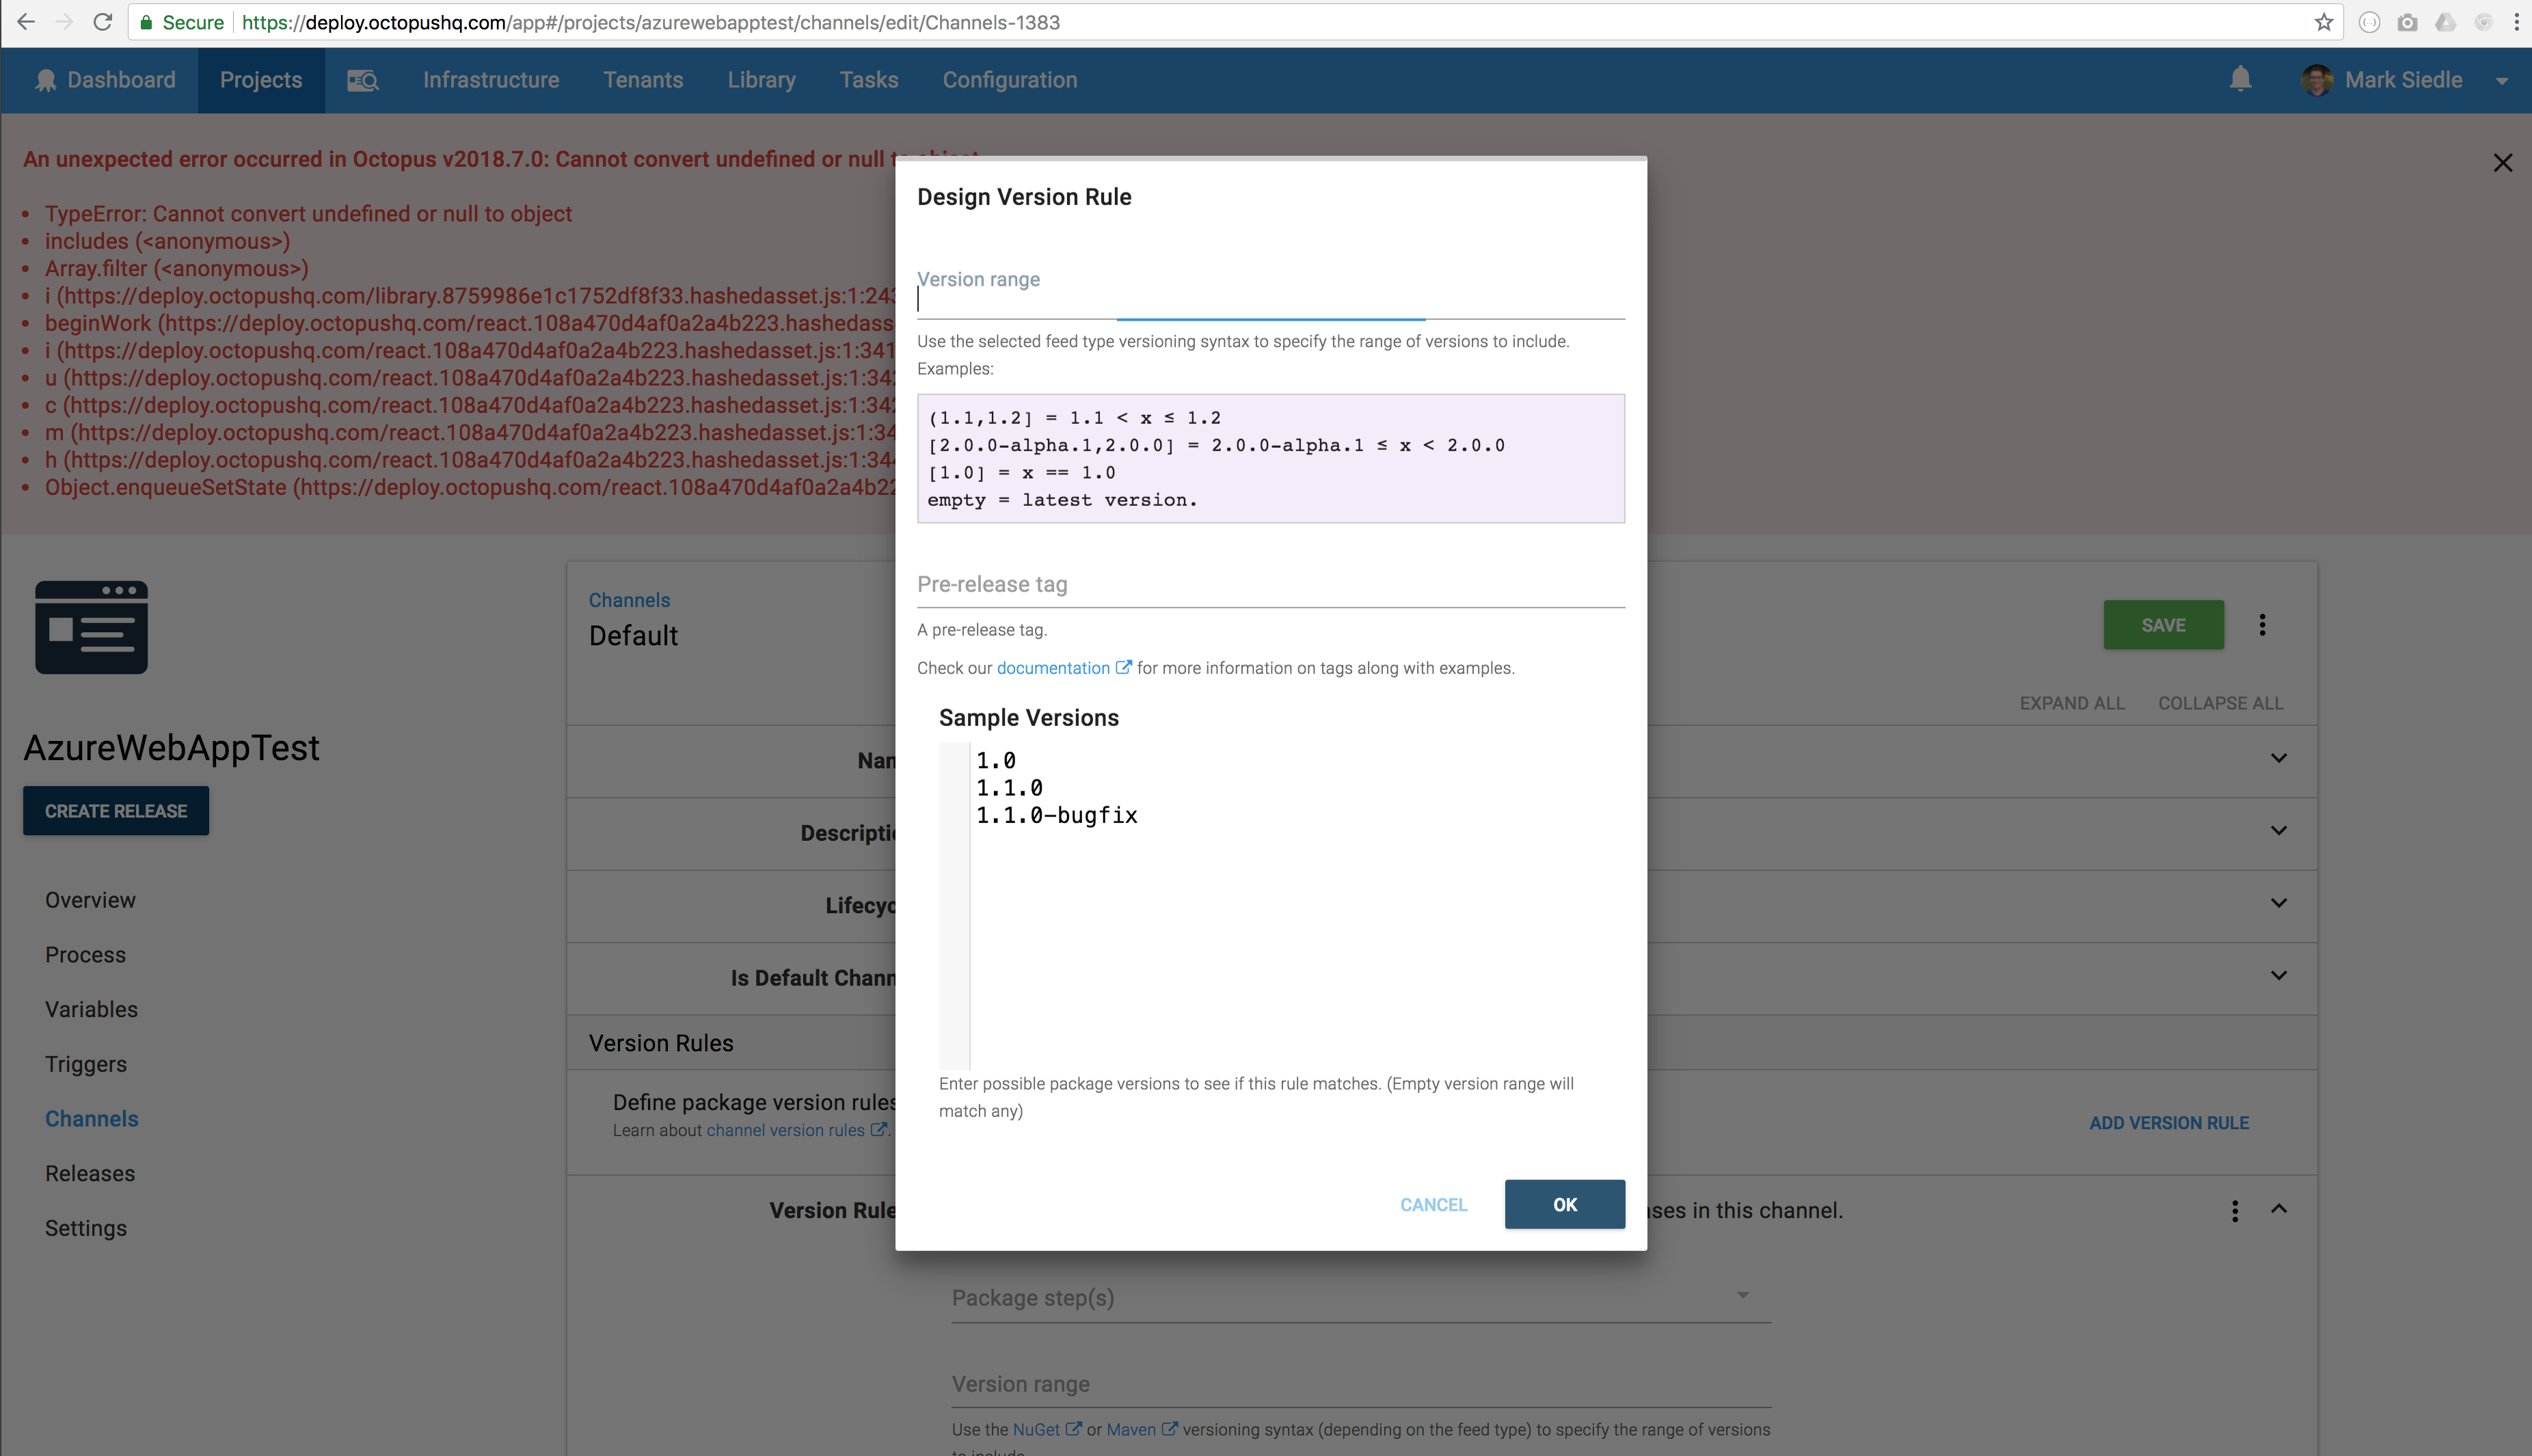Click Mark Siedle's avatar picture
The width and height of the screenshot is (2532, 1456).
point(2316,80)
